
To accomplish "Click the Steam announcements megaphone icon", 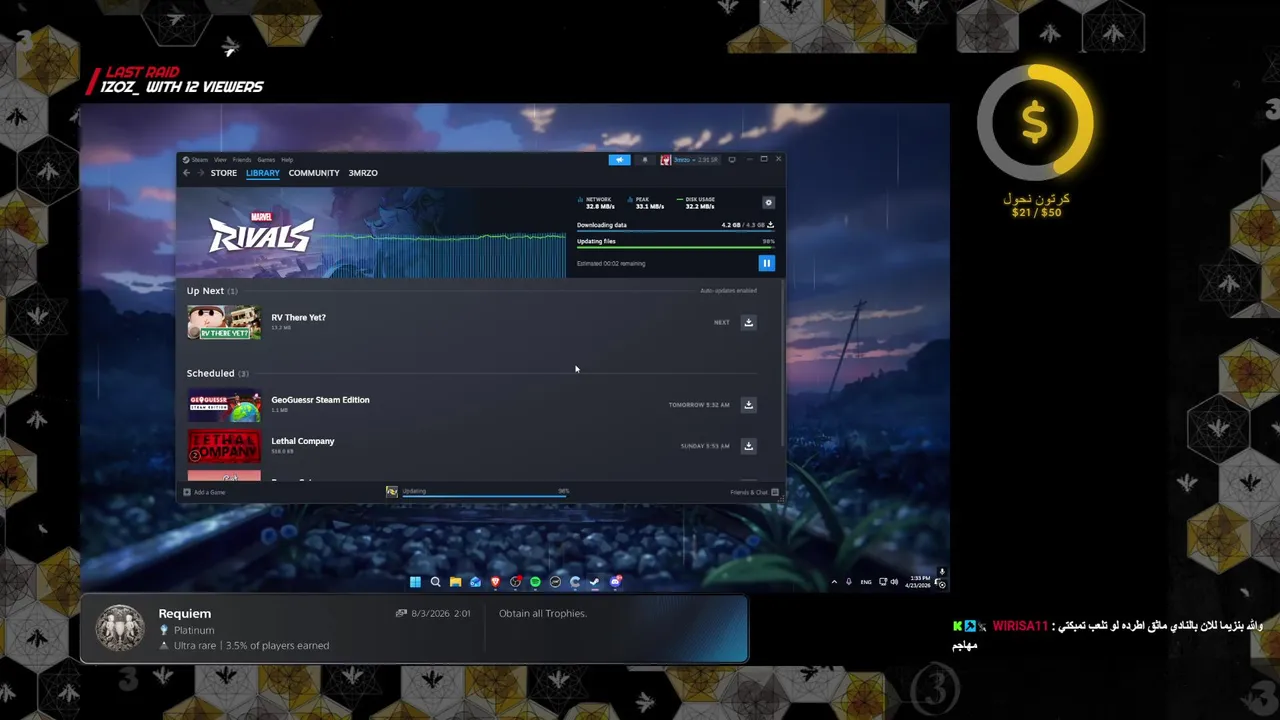I will (619, 159).
